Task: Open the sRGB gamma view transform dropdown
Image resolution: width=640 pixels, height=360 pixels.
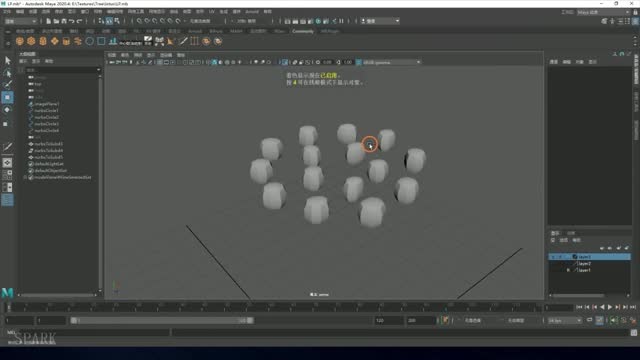Action: 391,62
